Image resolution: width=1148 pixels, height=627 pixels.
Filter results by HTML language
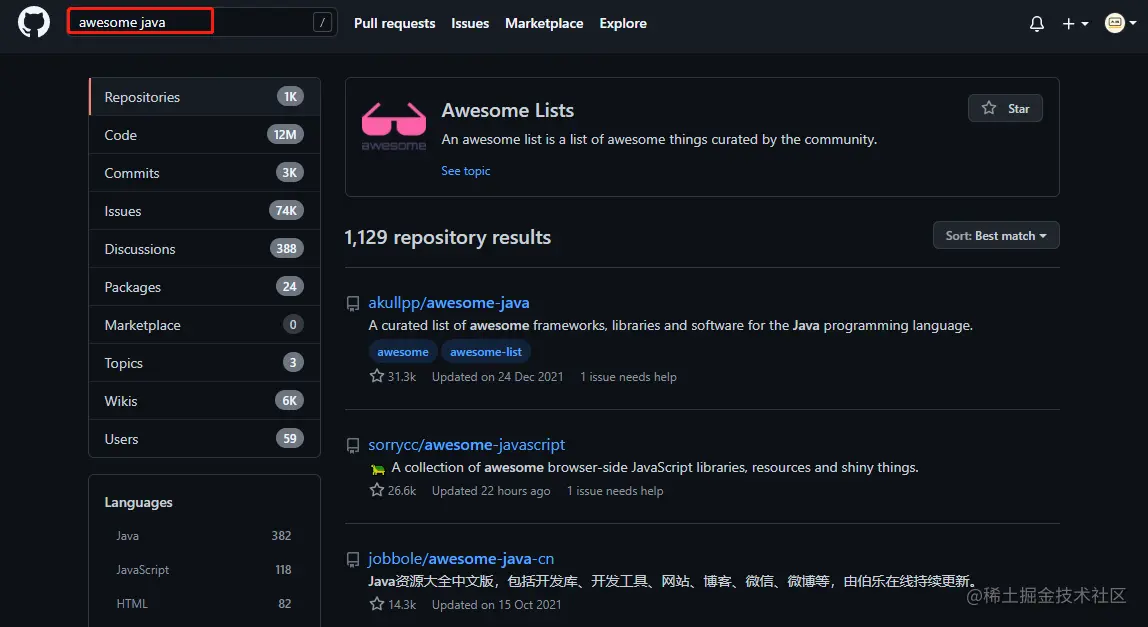tap(204, 604)
